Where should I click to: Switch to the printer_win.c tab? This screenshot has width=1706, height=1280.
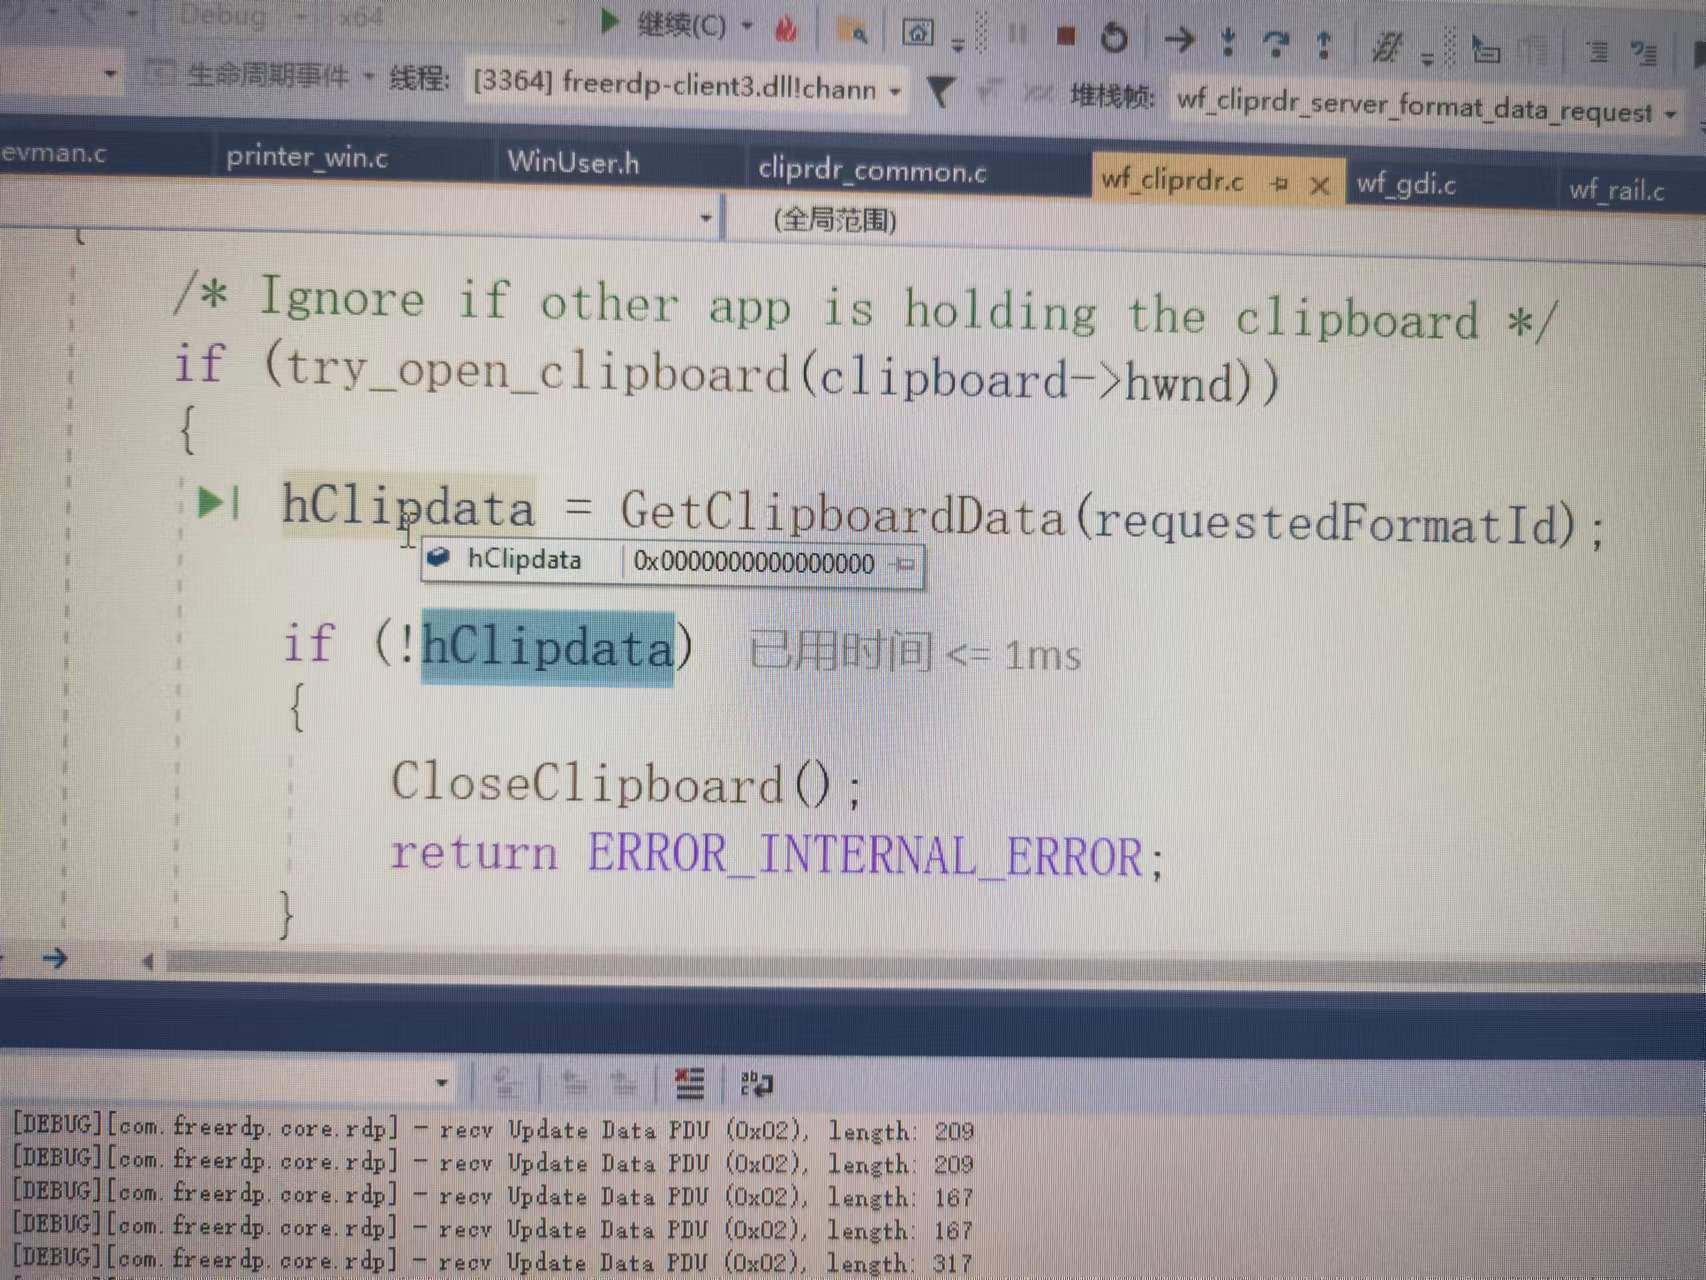[x=306, y=157]
